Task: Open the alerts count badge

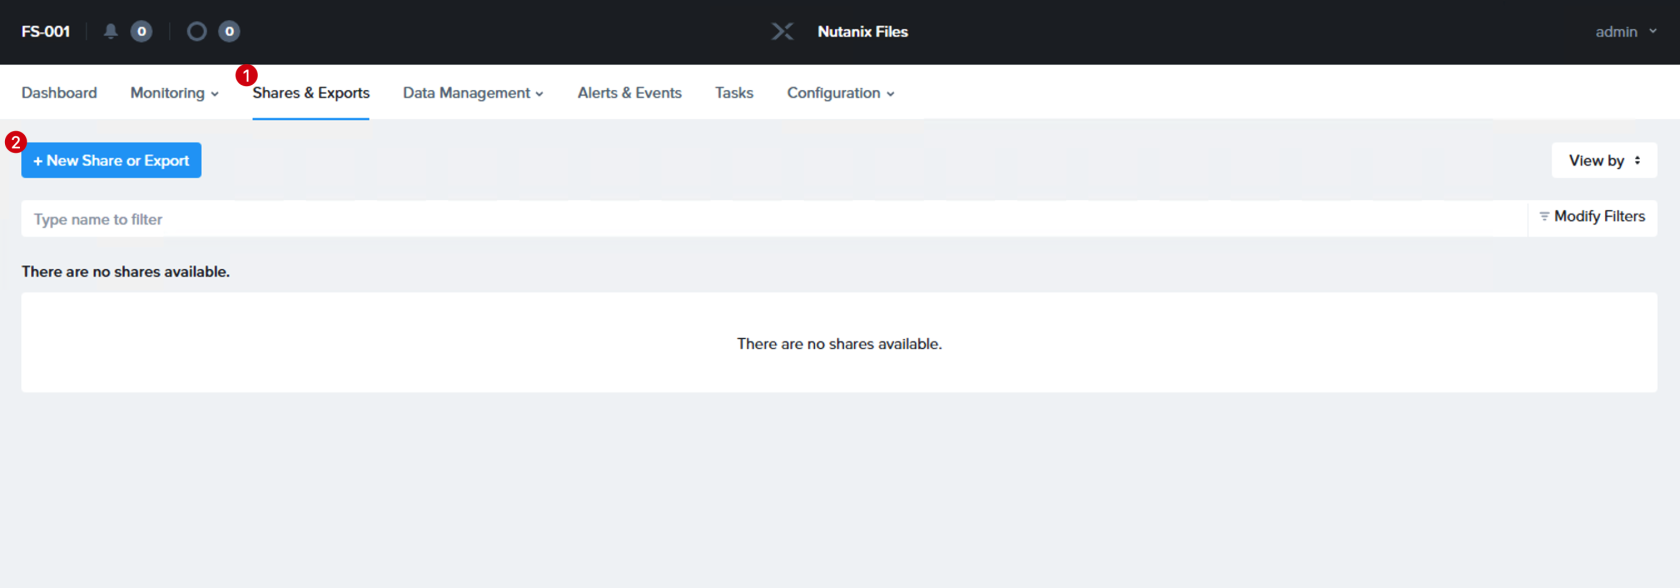Action: coord(141,31)
